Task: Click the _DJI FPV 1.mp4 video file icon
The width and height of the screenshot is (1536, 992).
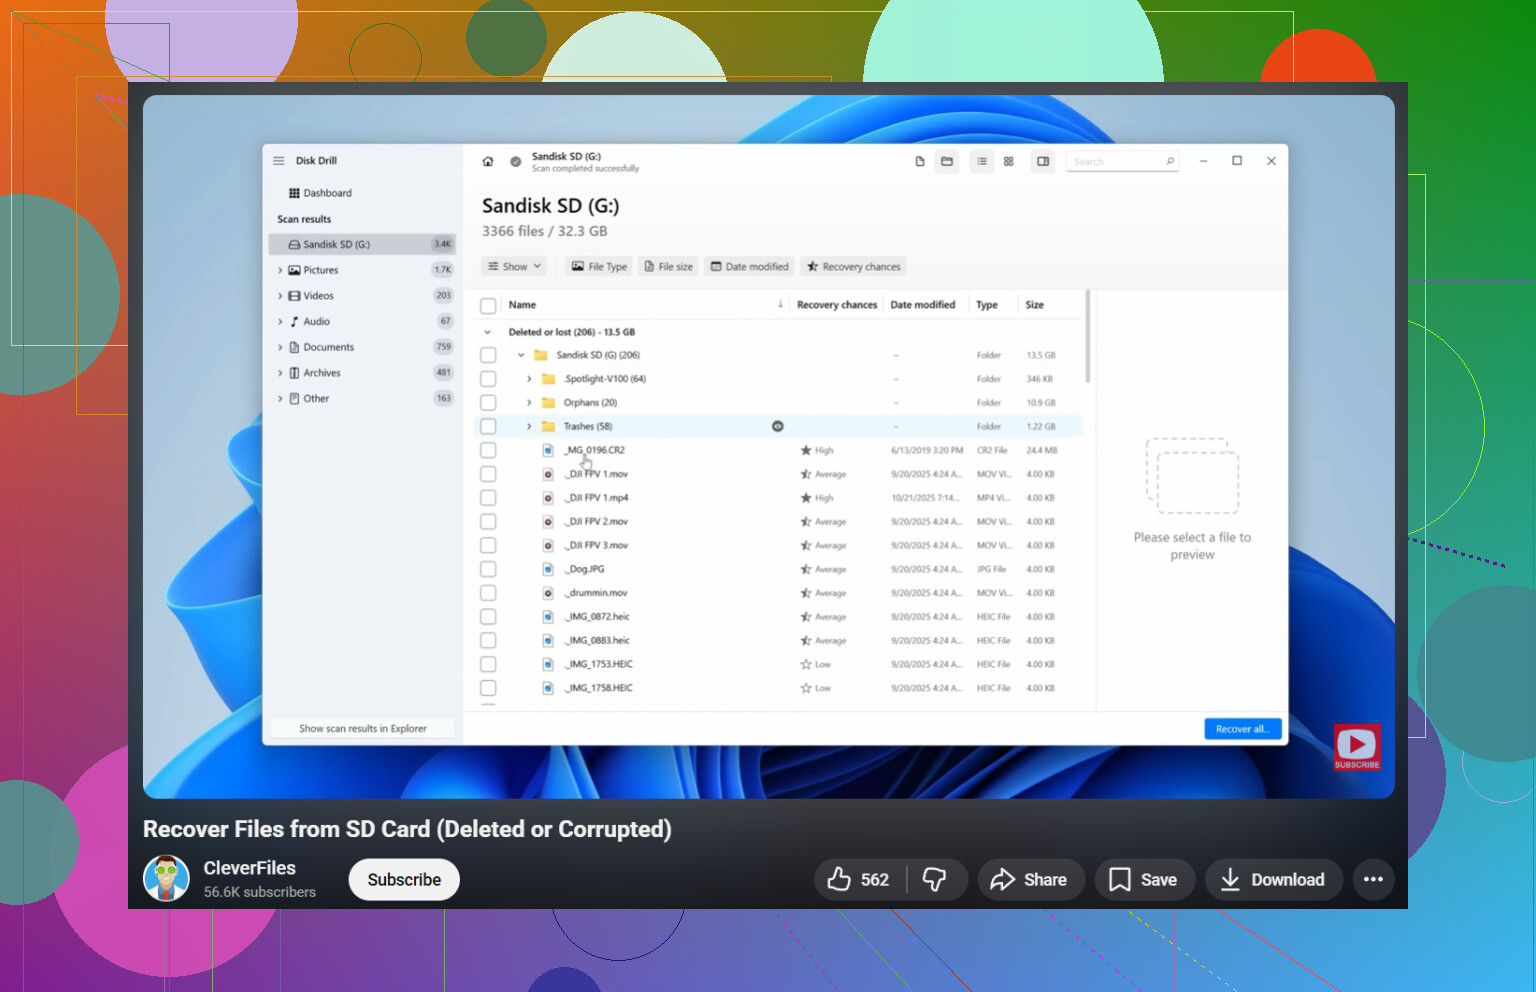Action: tap(548, 498)
